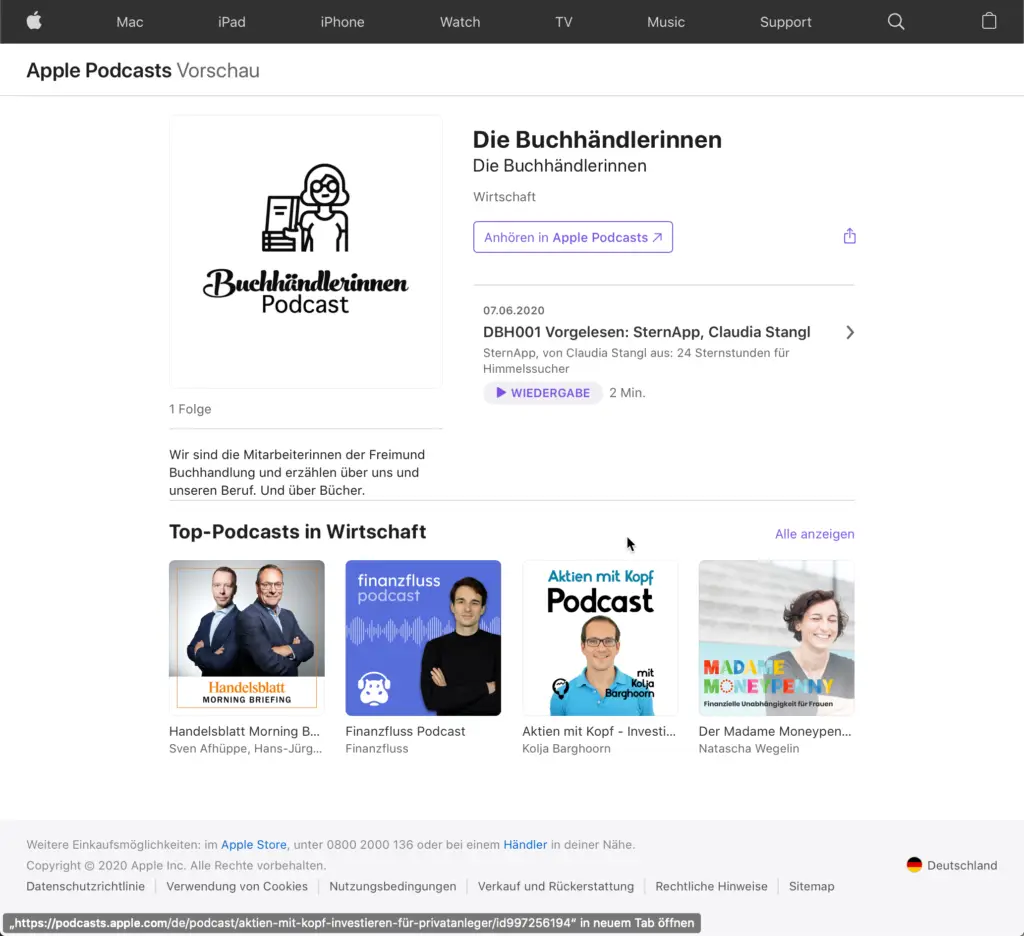The image size is (1024, 936).
Task: Select iPhone in the navigation bar
Action: (x=342, y=22)
